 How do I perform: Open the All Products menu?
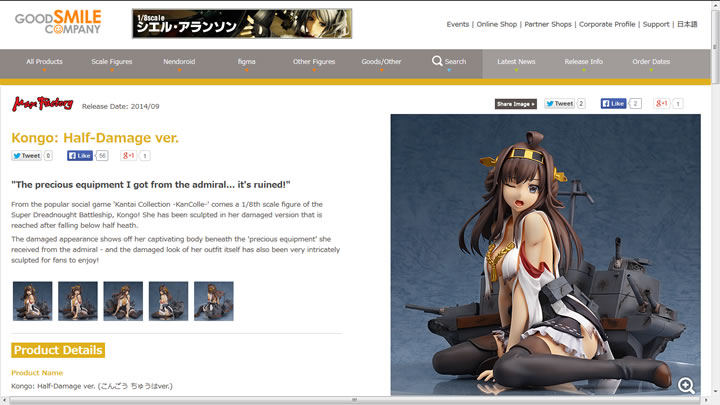(x=45, y=62)
